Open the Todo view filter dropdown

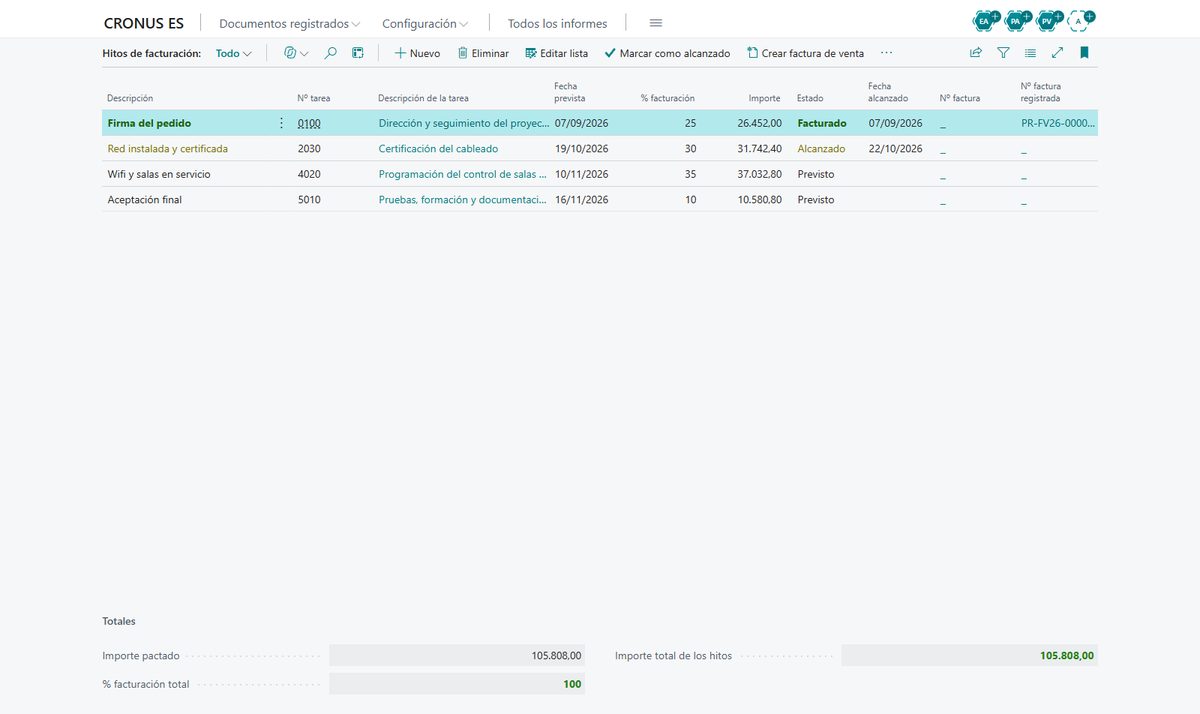pos(234,53)
